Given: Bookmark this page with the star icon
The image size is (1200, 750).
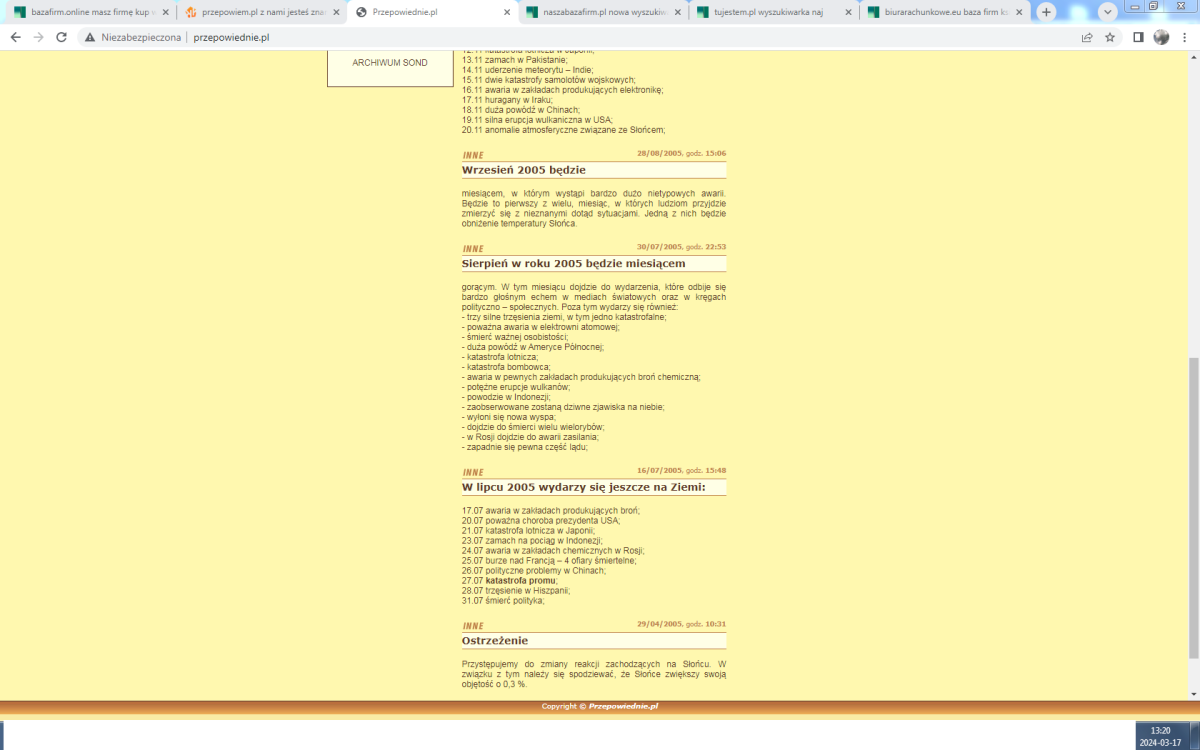Looking at the screenshot, I should point(1111,37).
